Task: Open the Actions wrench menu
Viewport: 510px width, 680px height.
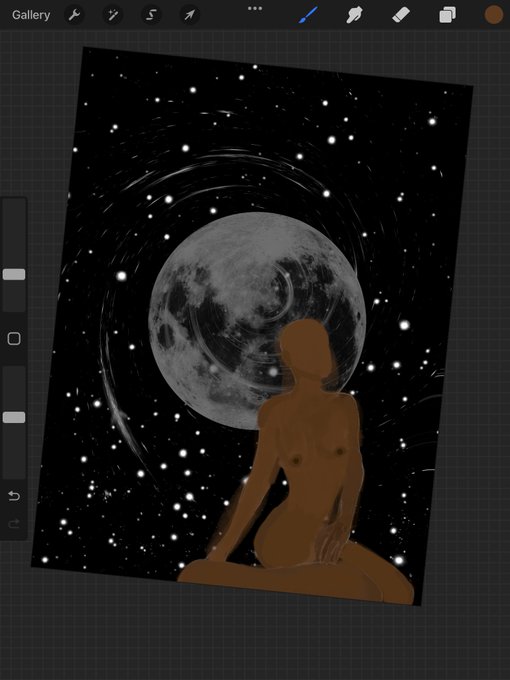Action: coord(74,15)
